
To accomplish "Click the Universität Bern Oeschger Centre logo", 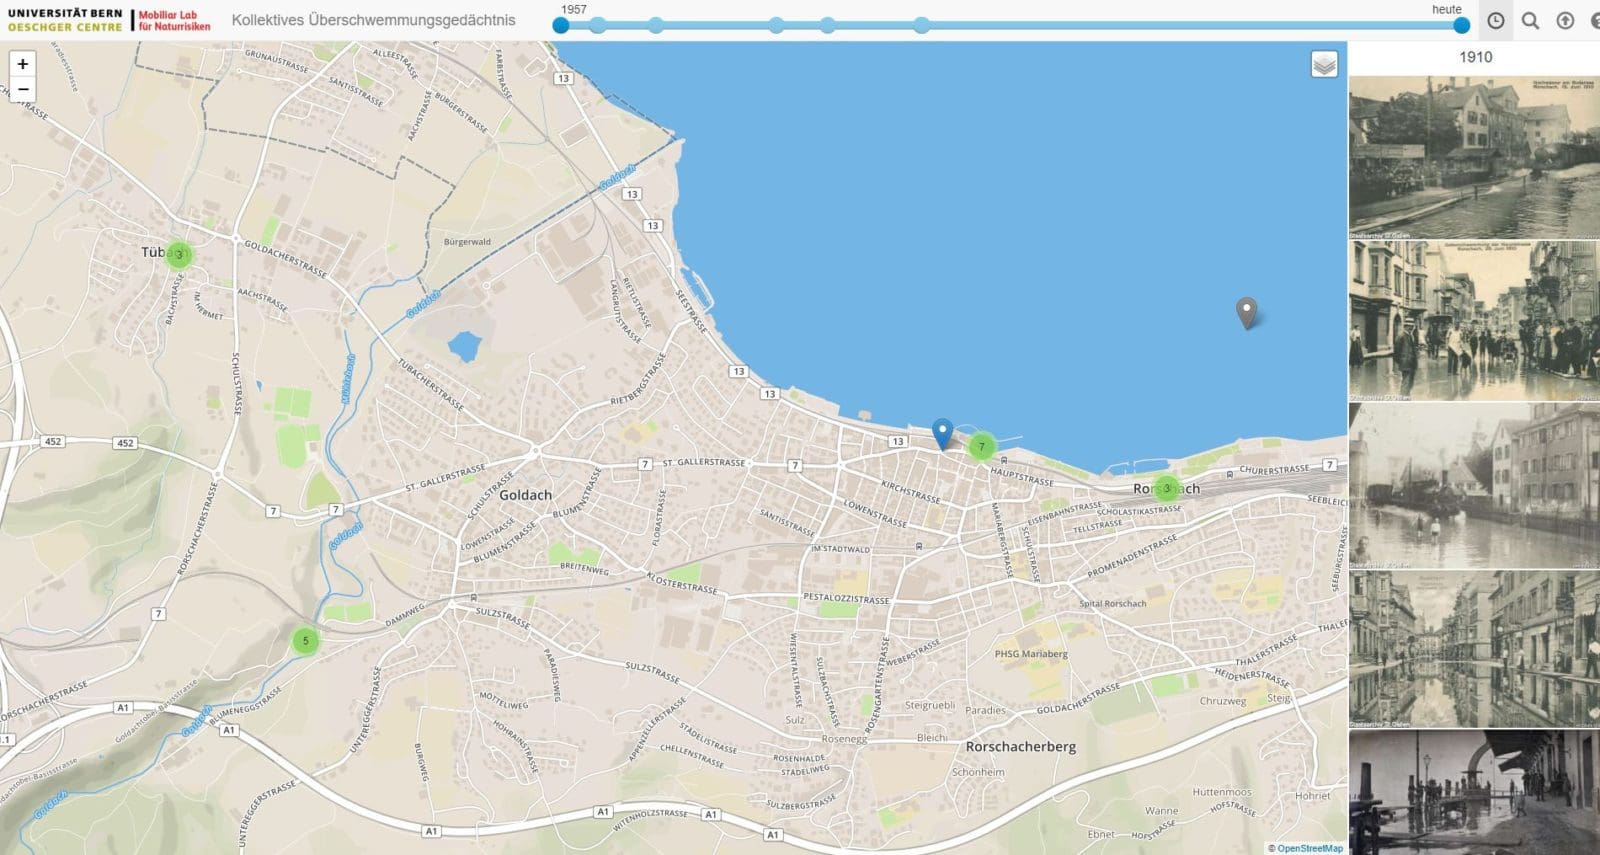I will (x=65, y=20).
